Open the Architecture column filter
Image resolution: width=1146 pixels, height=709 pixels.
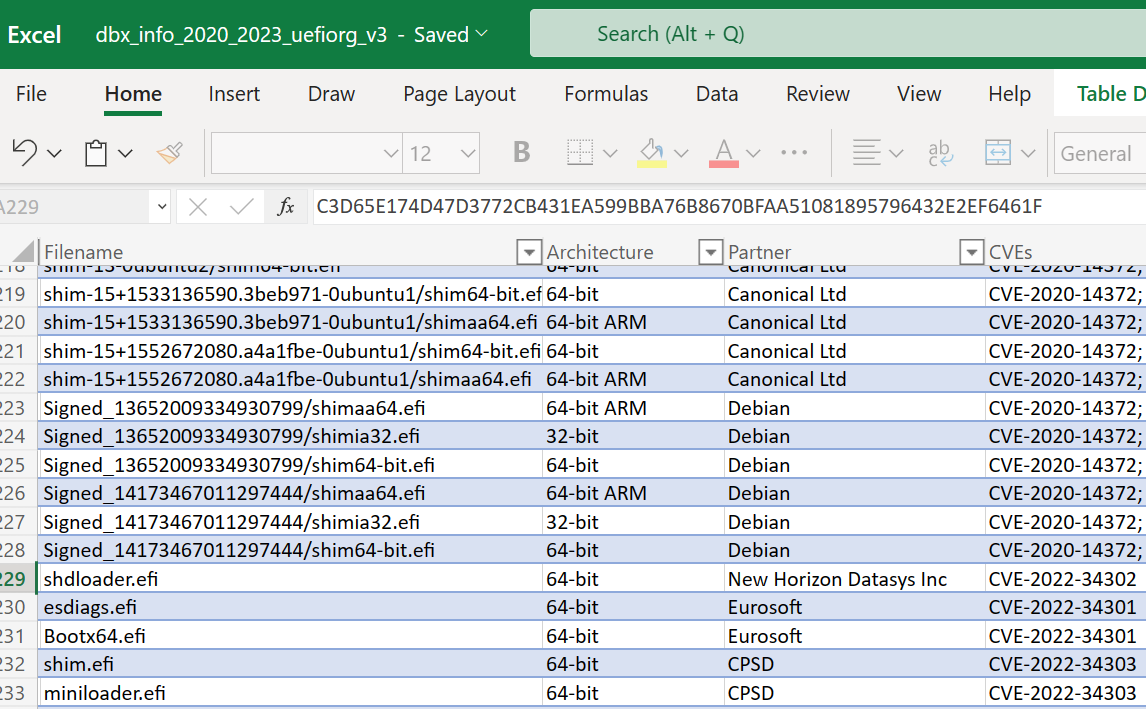(710, 251)
